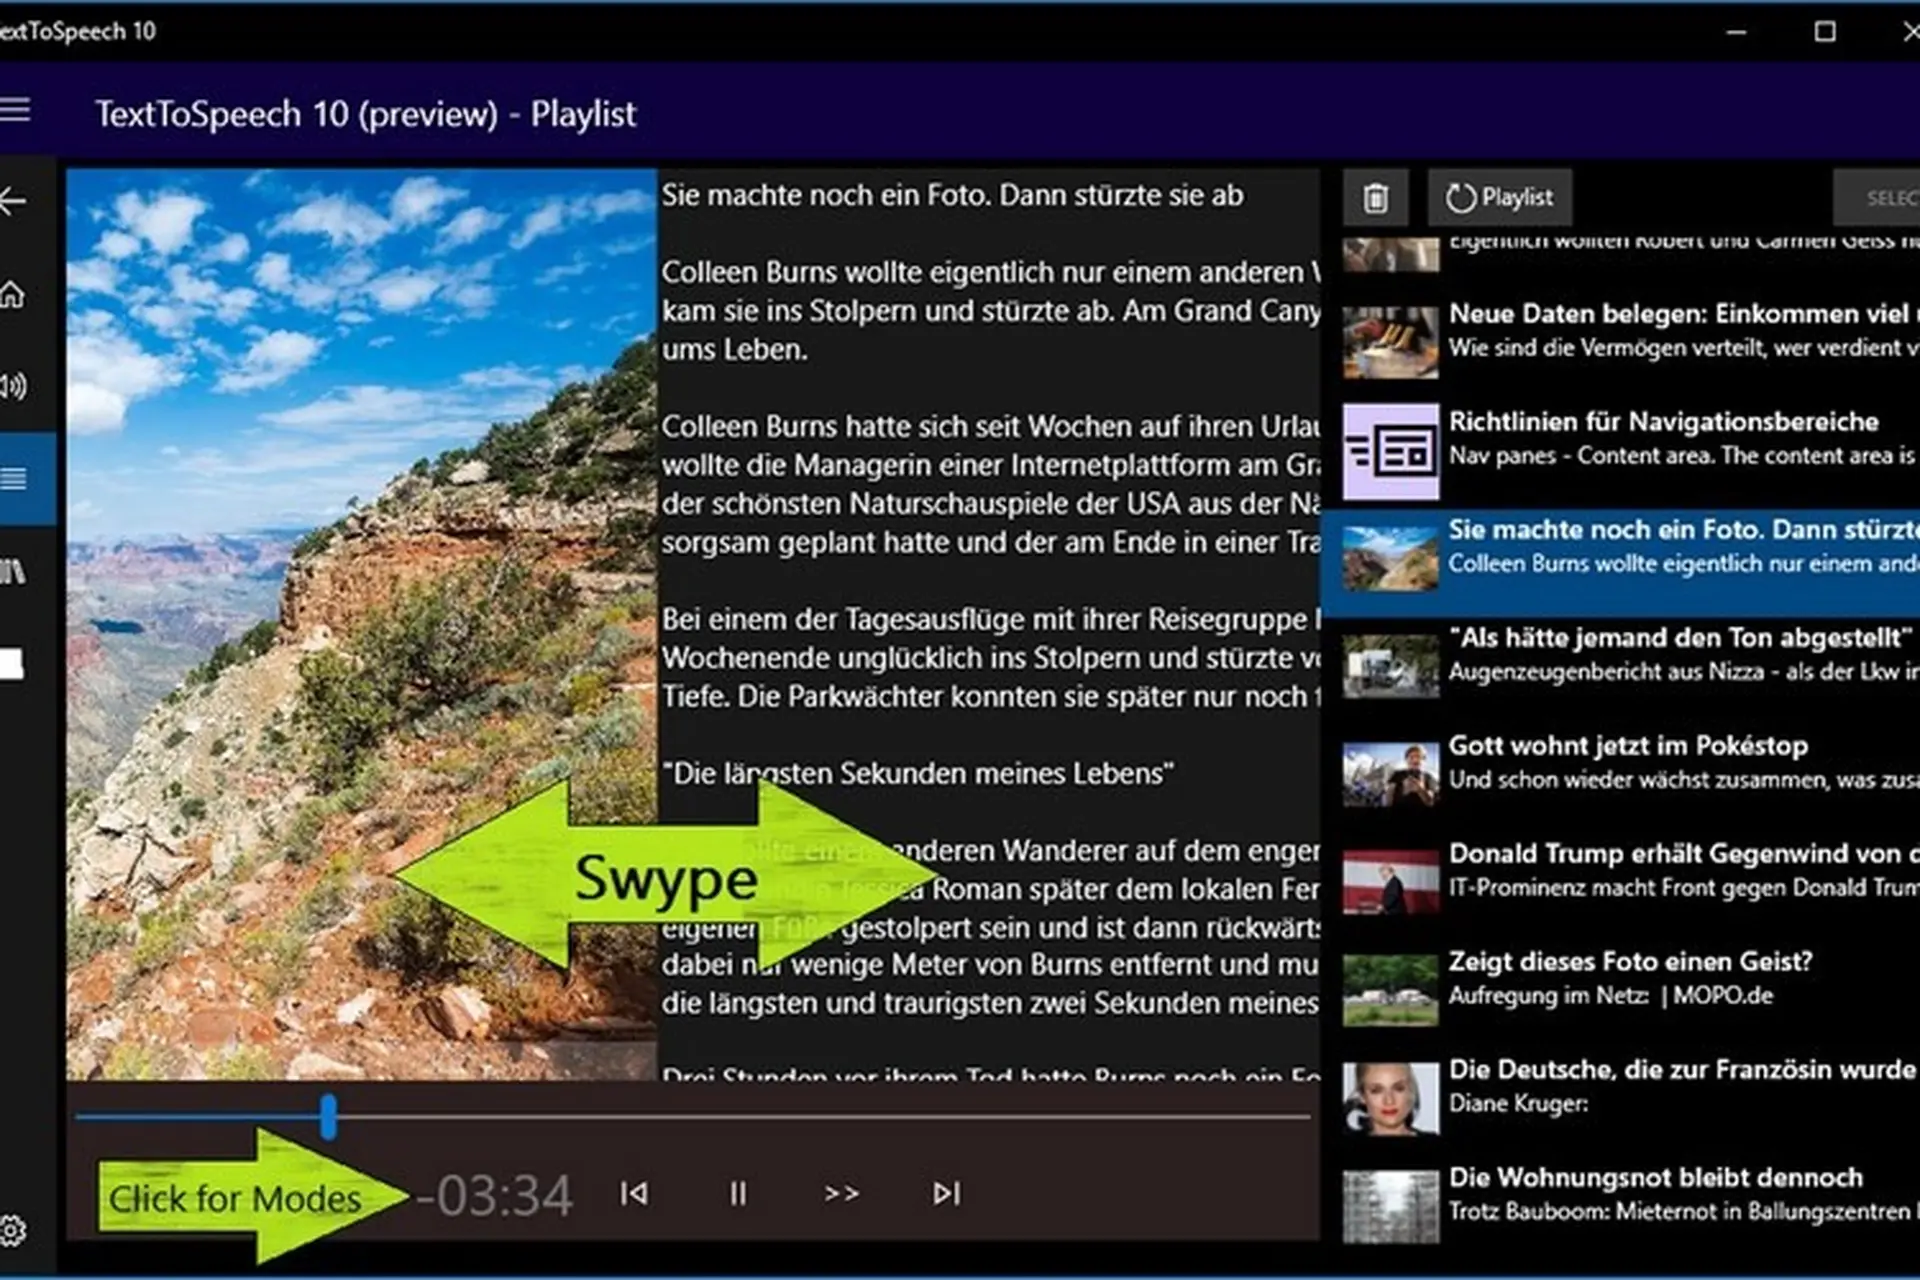This screenshot has width=1920, height=1280.
Task: Click the -03:34 remaining time display
Action: [x=495, y=1195]
